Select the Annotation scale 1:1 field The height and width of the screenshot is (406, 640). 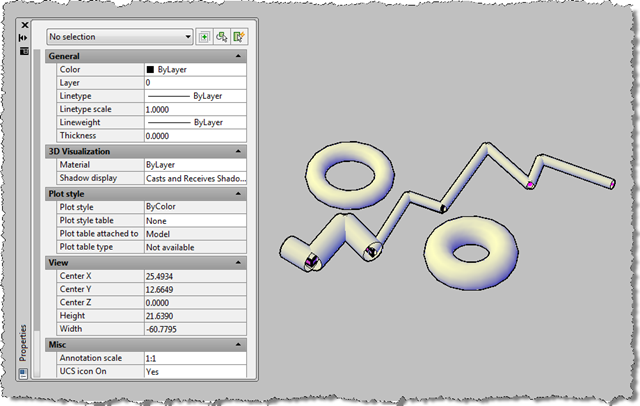click(195, 357)
